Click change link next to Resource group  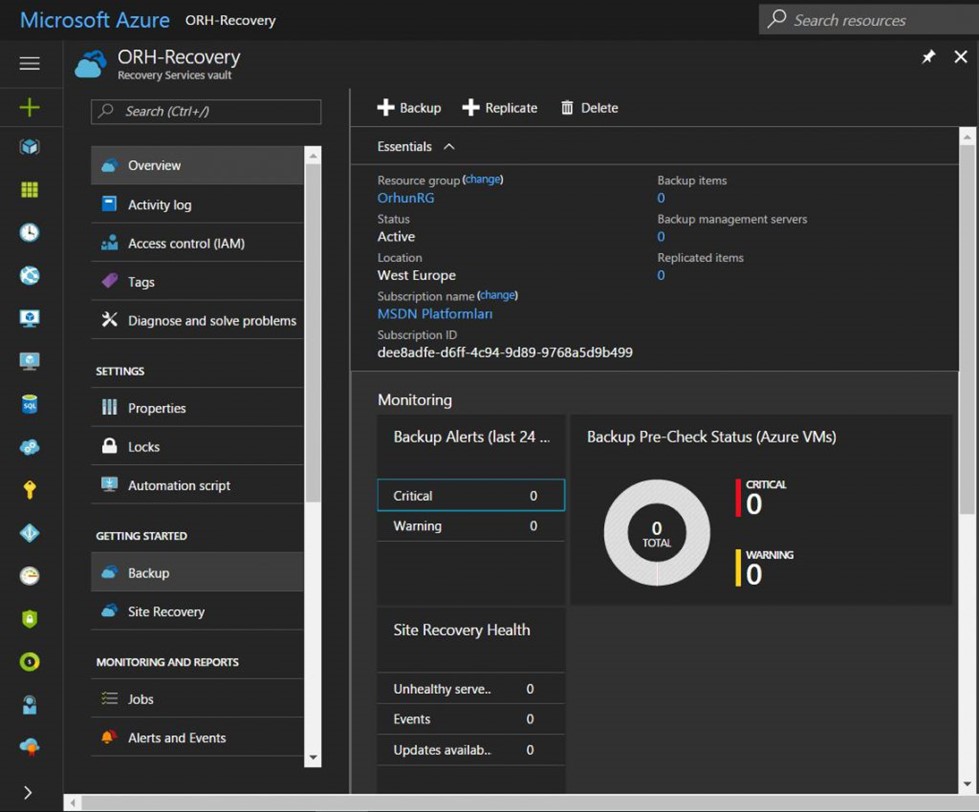pos(483,179)
